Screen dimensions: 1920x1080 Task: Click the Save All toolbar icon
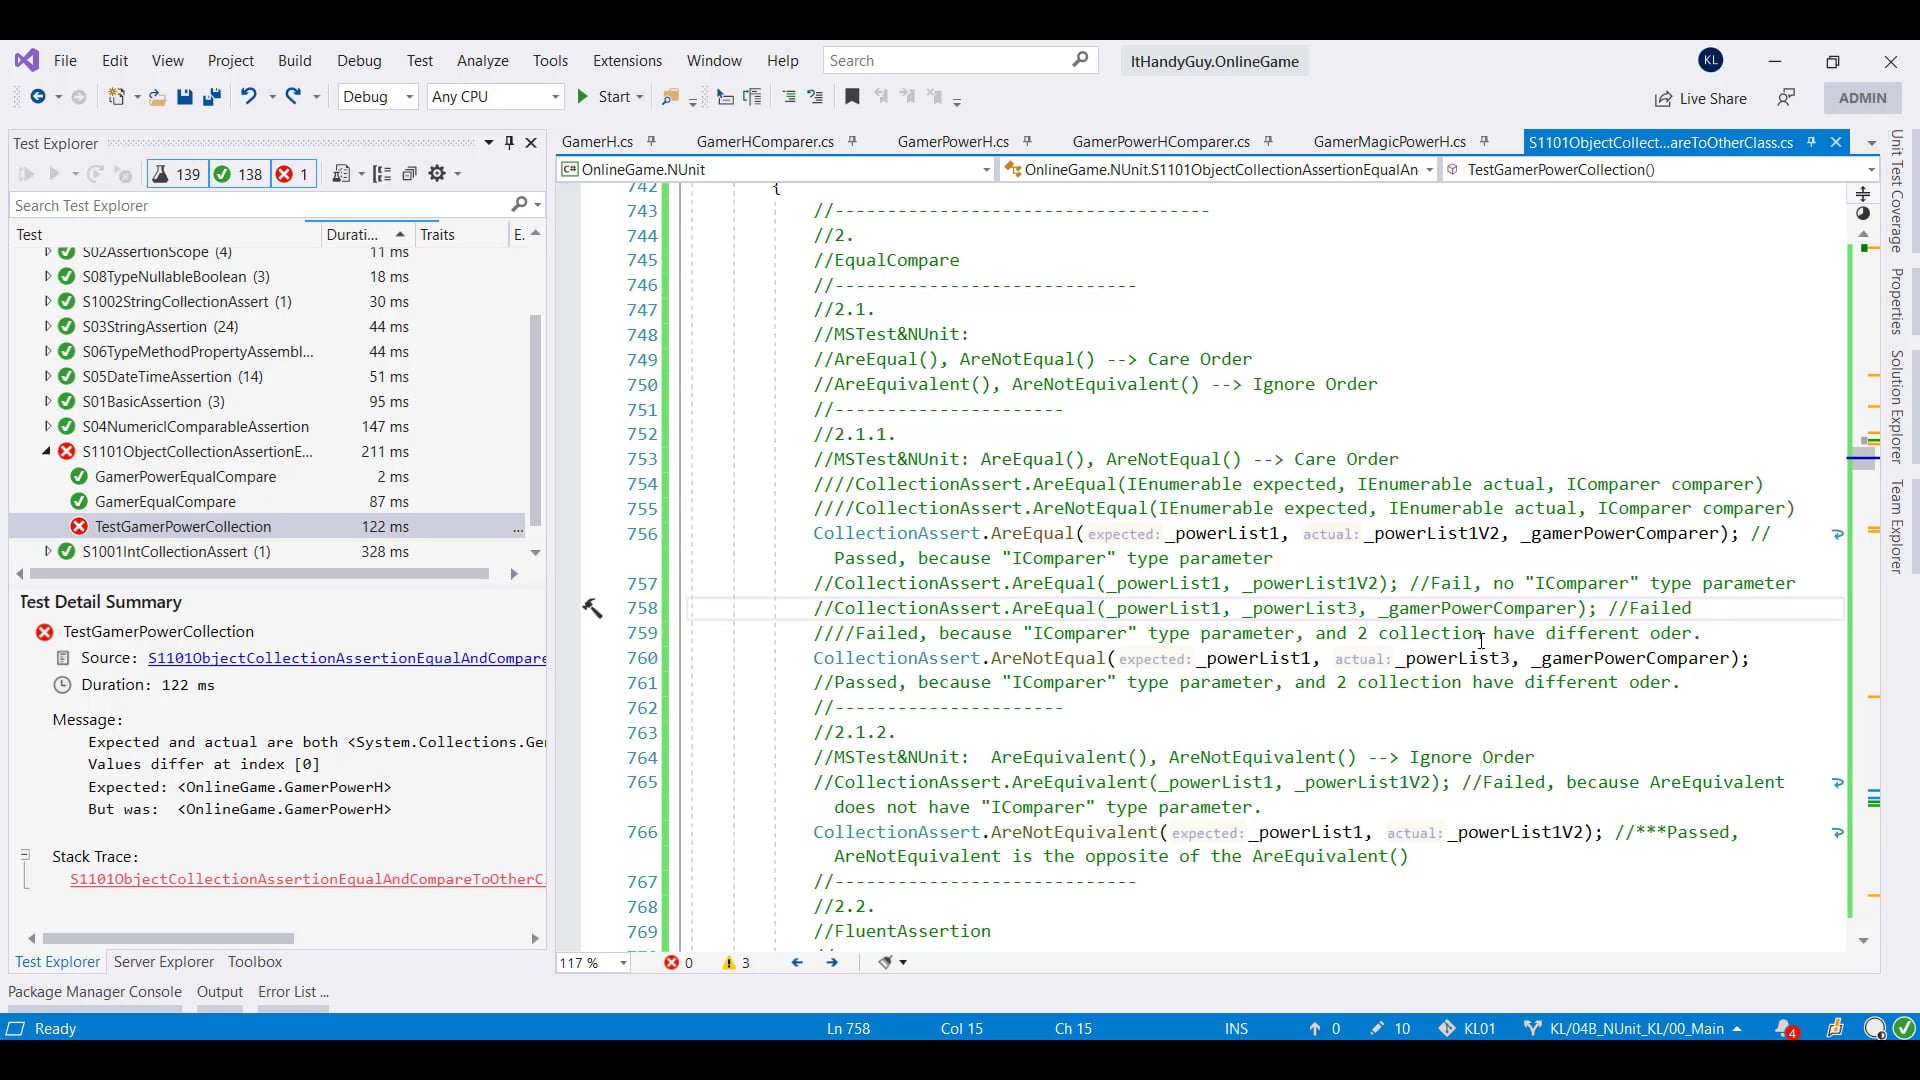212,97
